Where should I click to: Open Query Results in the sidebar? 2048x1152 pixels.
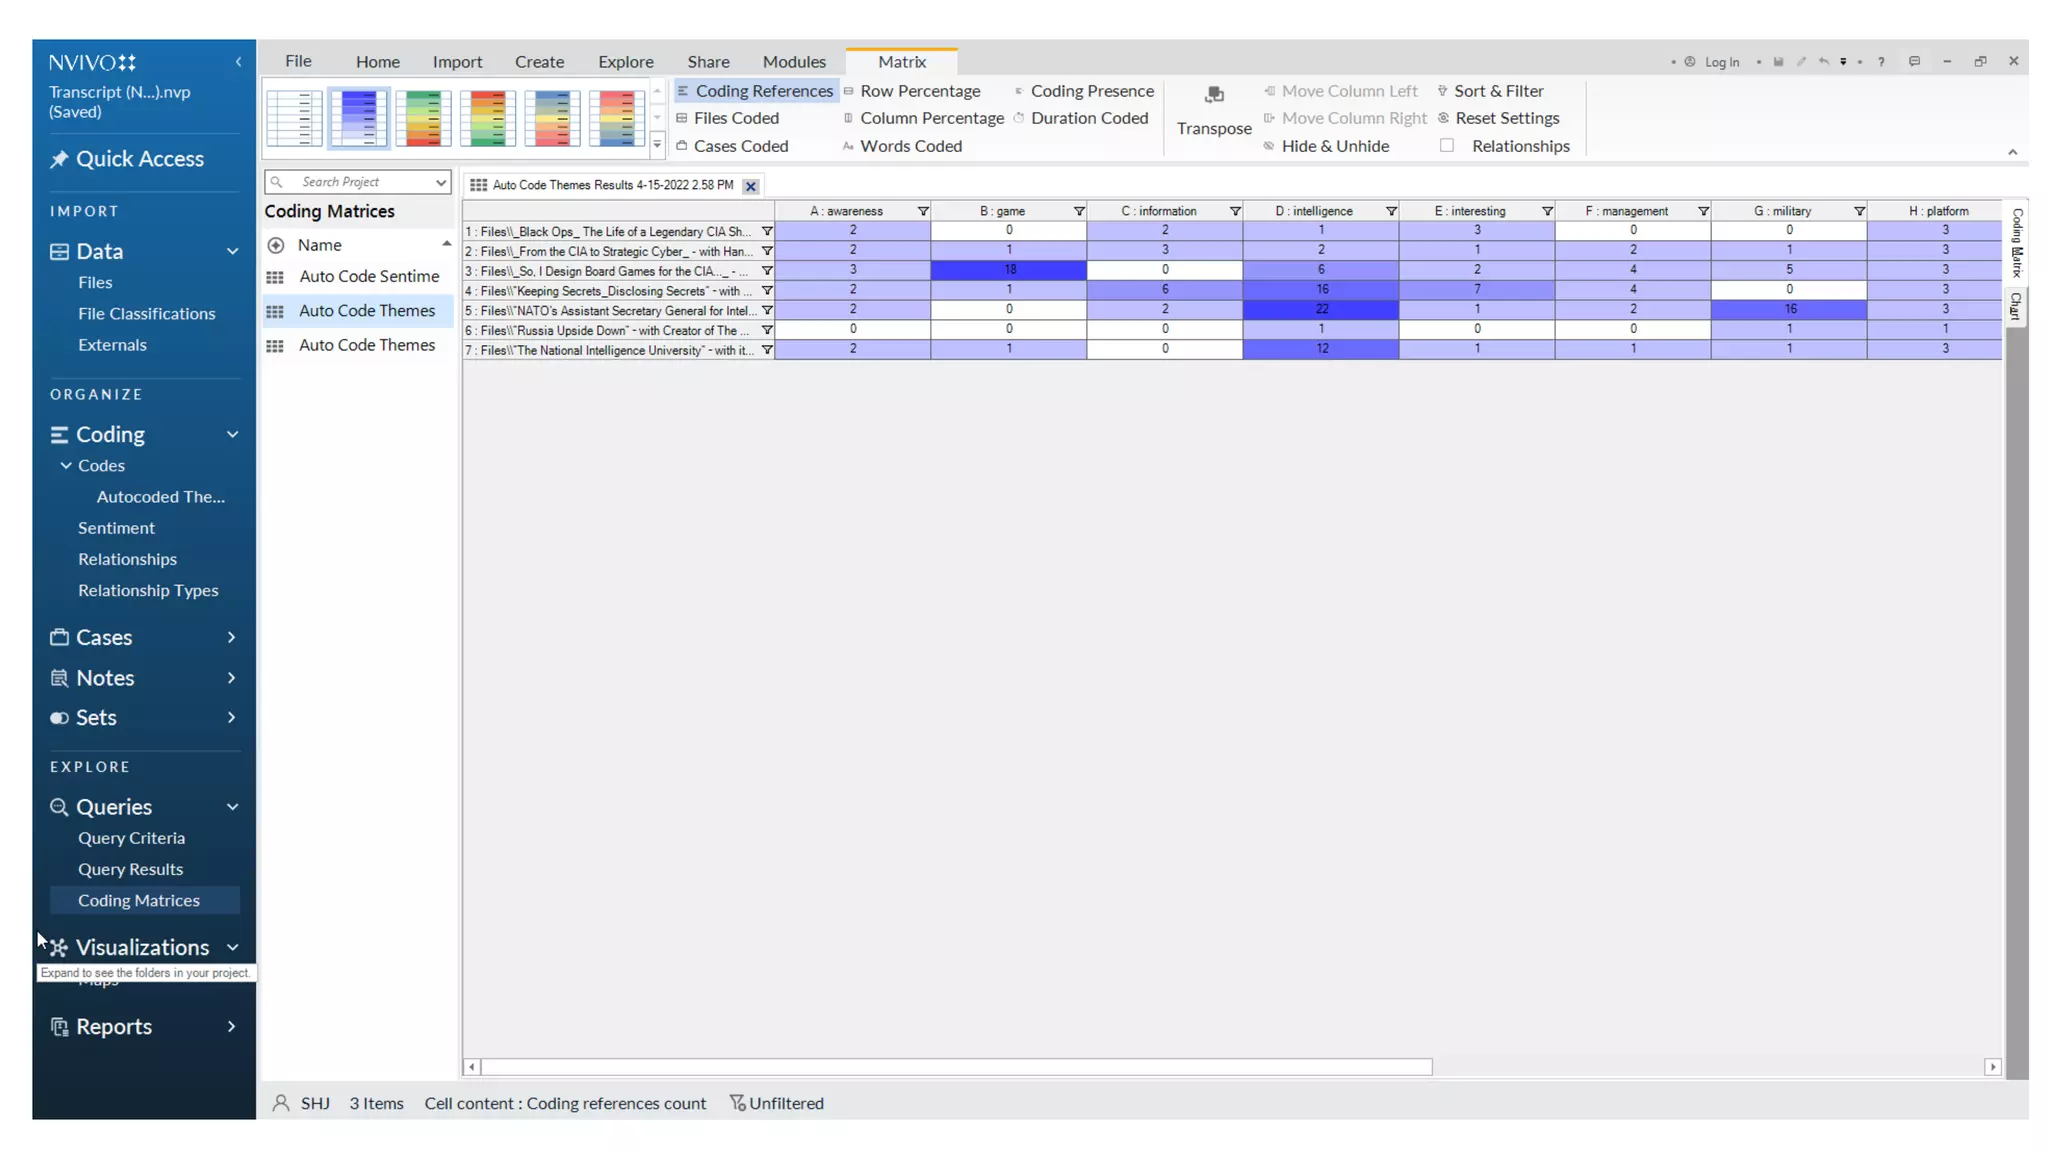tap(130, 869)
